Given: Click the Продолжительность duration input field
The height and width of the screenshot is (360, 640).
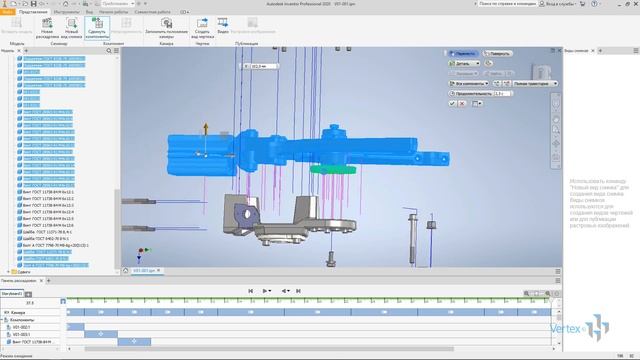Looking at the screenshot, I should tap(502, 93).
